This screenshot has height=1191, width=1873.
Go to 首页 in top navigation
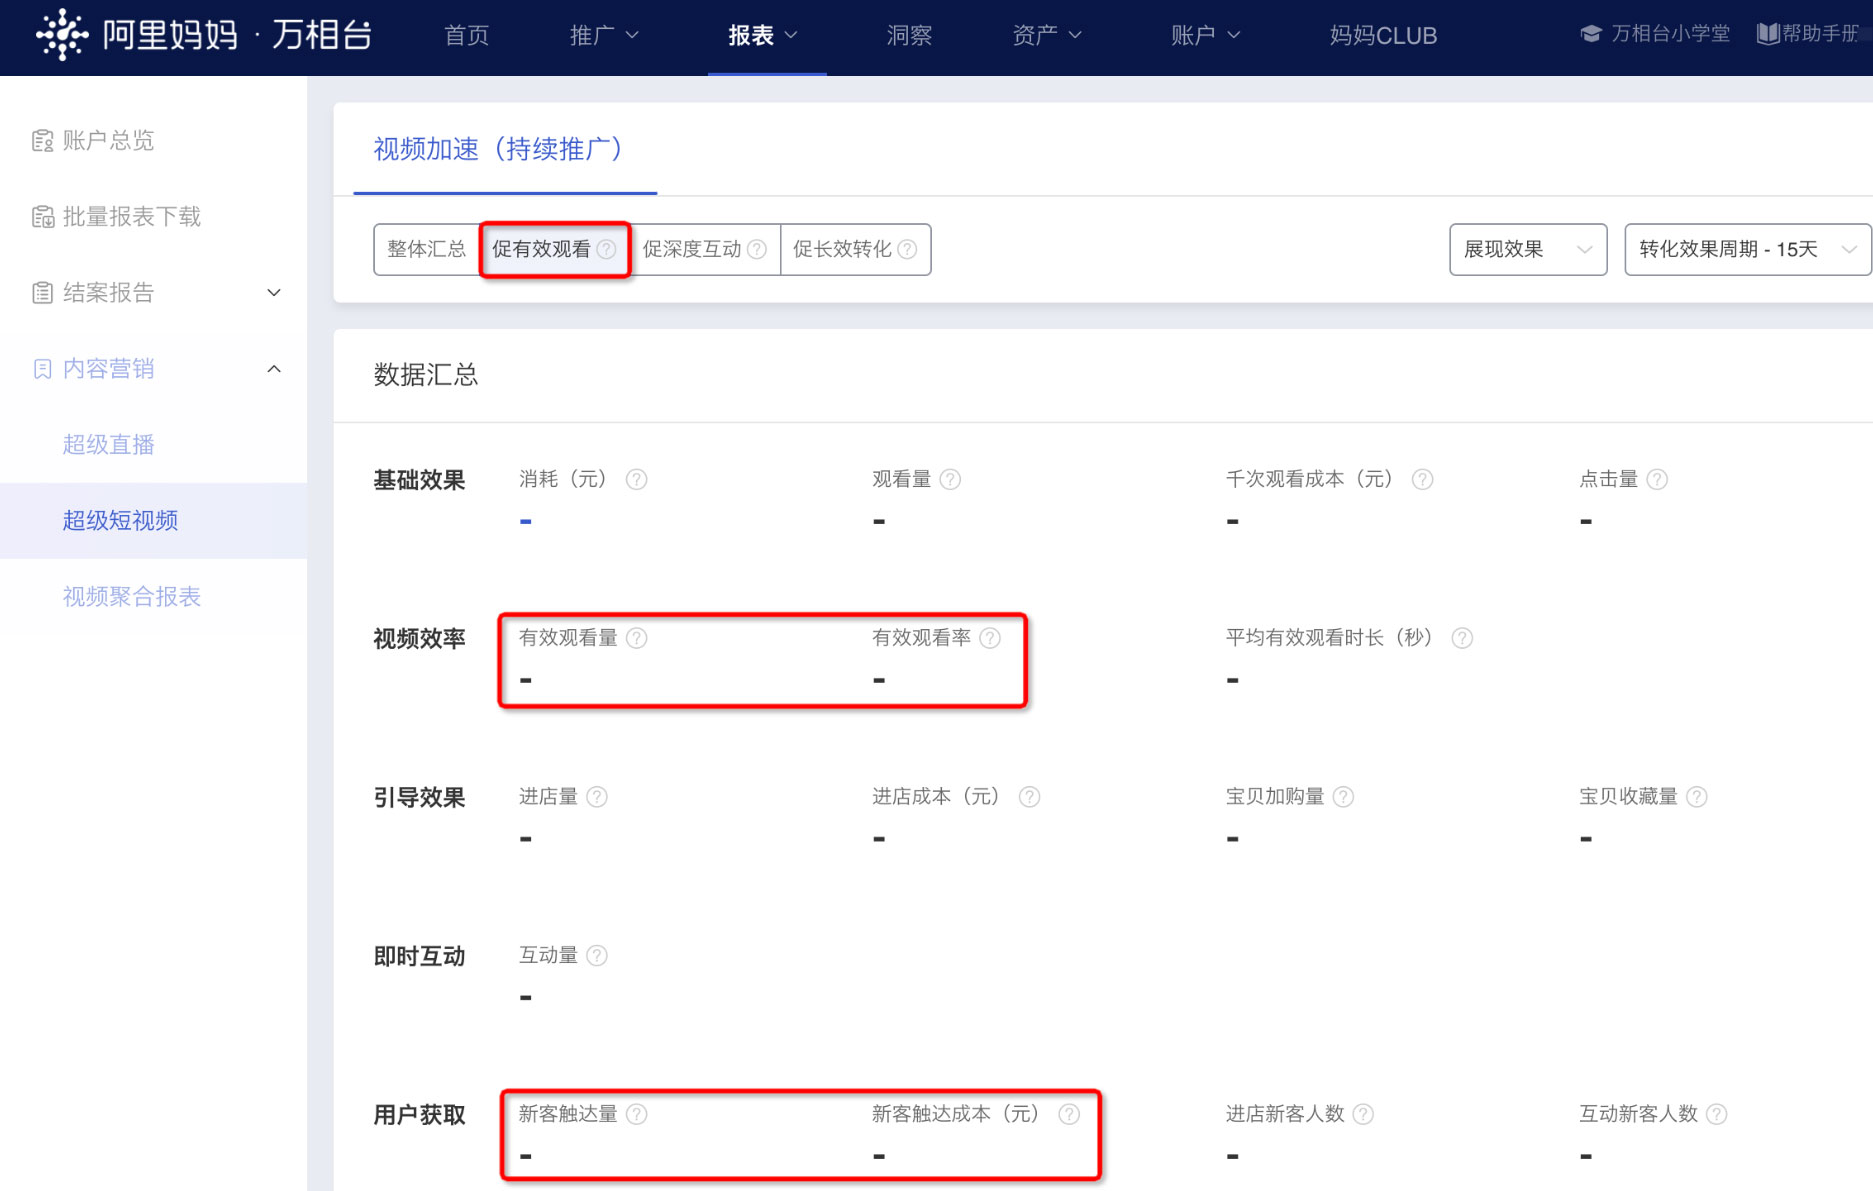467,36
